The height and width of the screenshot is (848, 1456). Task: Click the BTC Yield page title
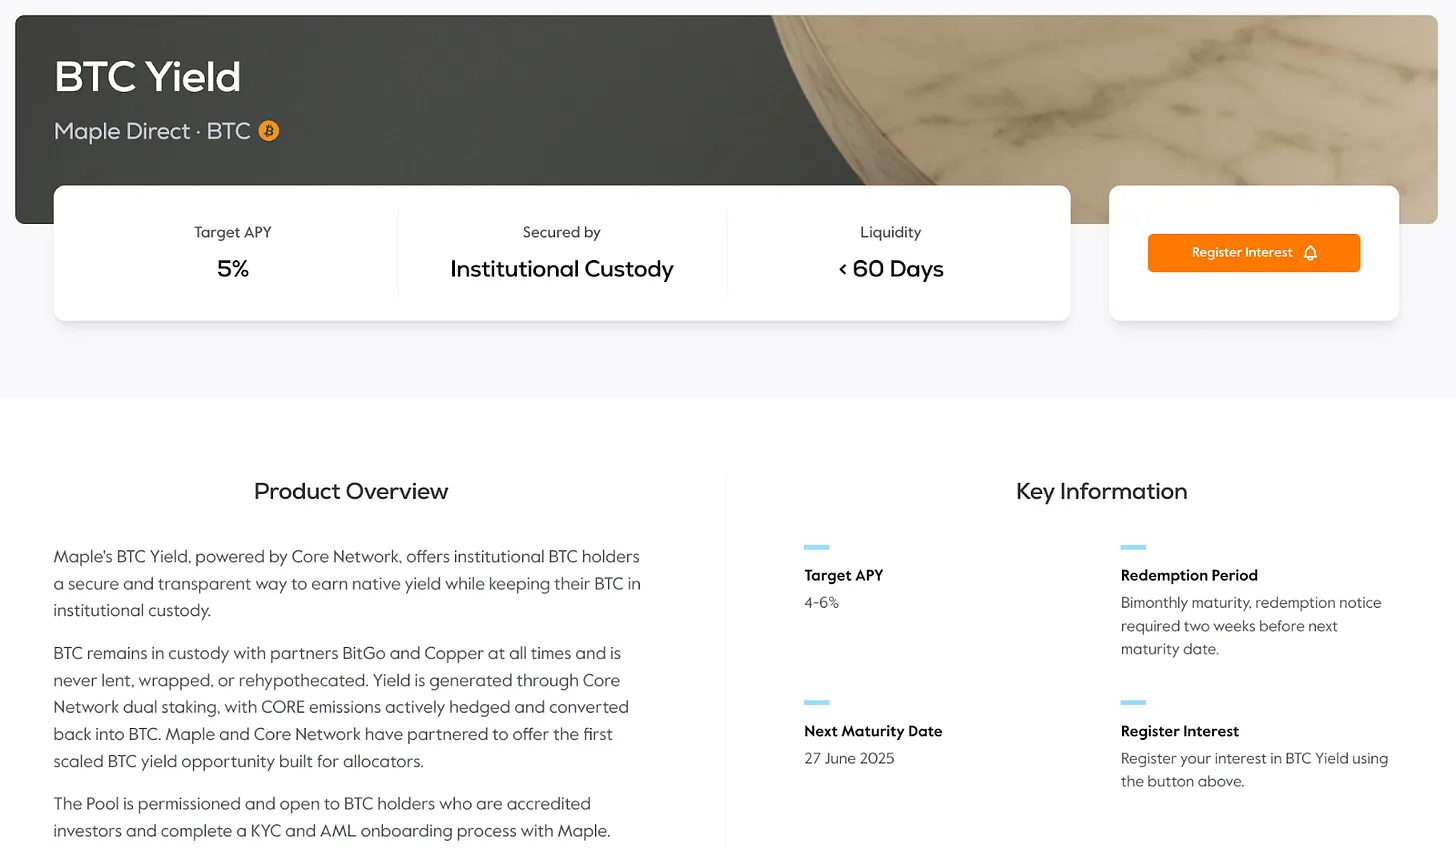coord(147,77)
